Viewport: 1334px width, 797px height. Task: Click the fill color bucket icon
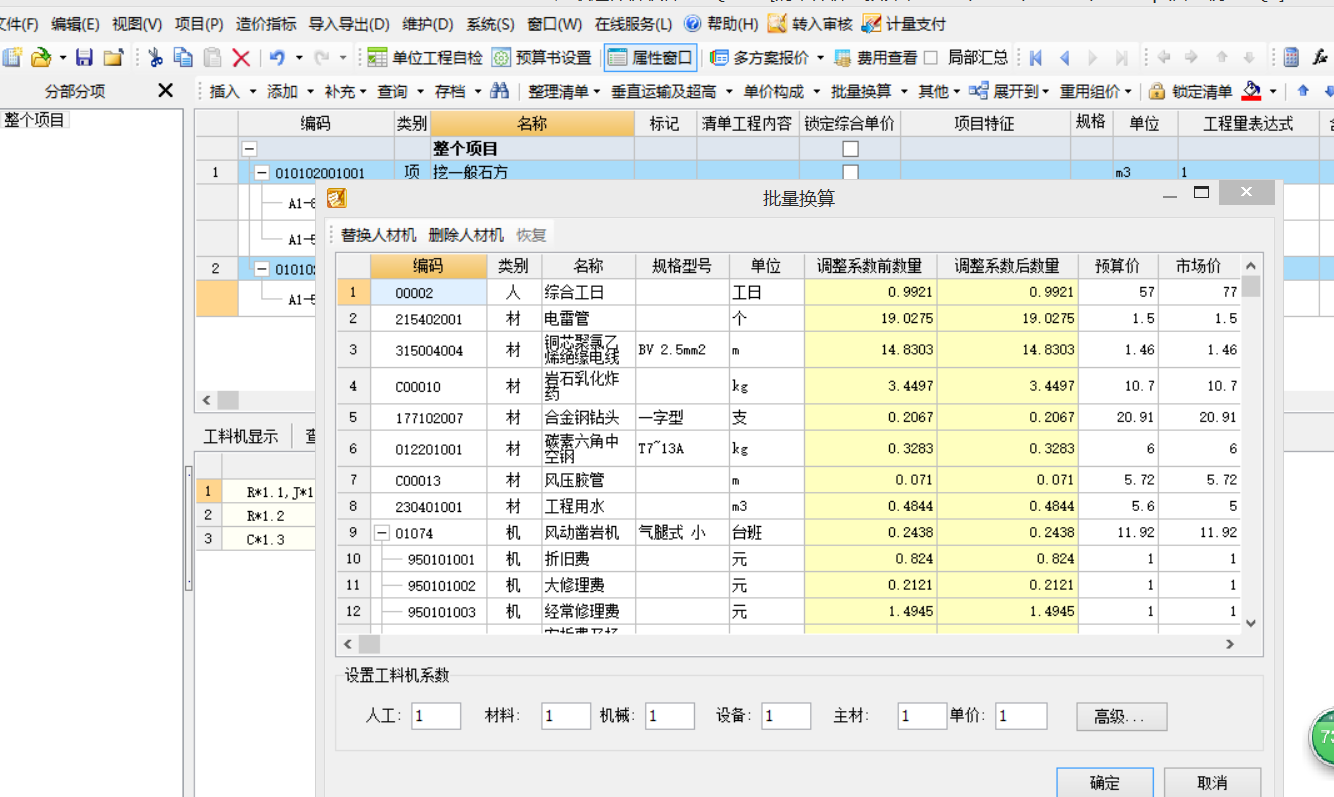click(1251, 91)
